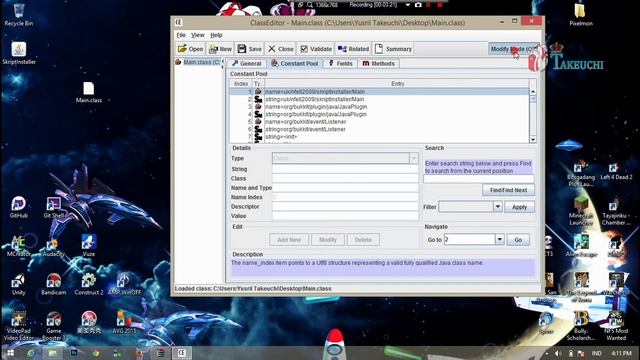Select row string=org/bukkit/event/Listener
Screen dimensions: 640x360
tap(379, 129)
